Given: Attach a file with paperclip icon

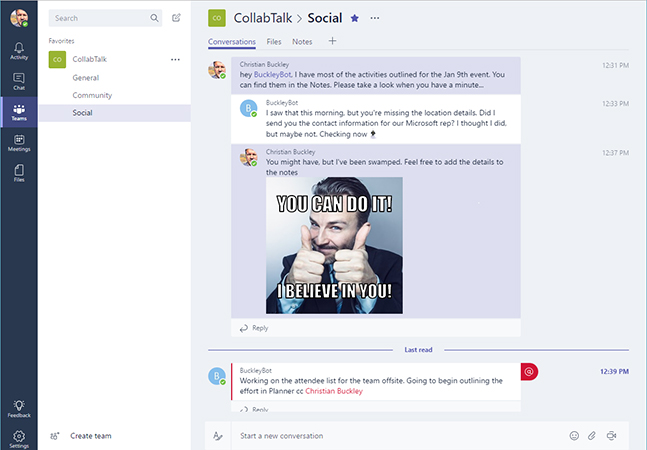Looking at the screenshot, I should (592, 436).
